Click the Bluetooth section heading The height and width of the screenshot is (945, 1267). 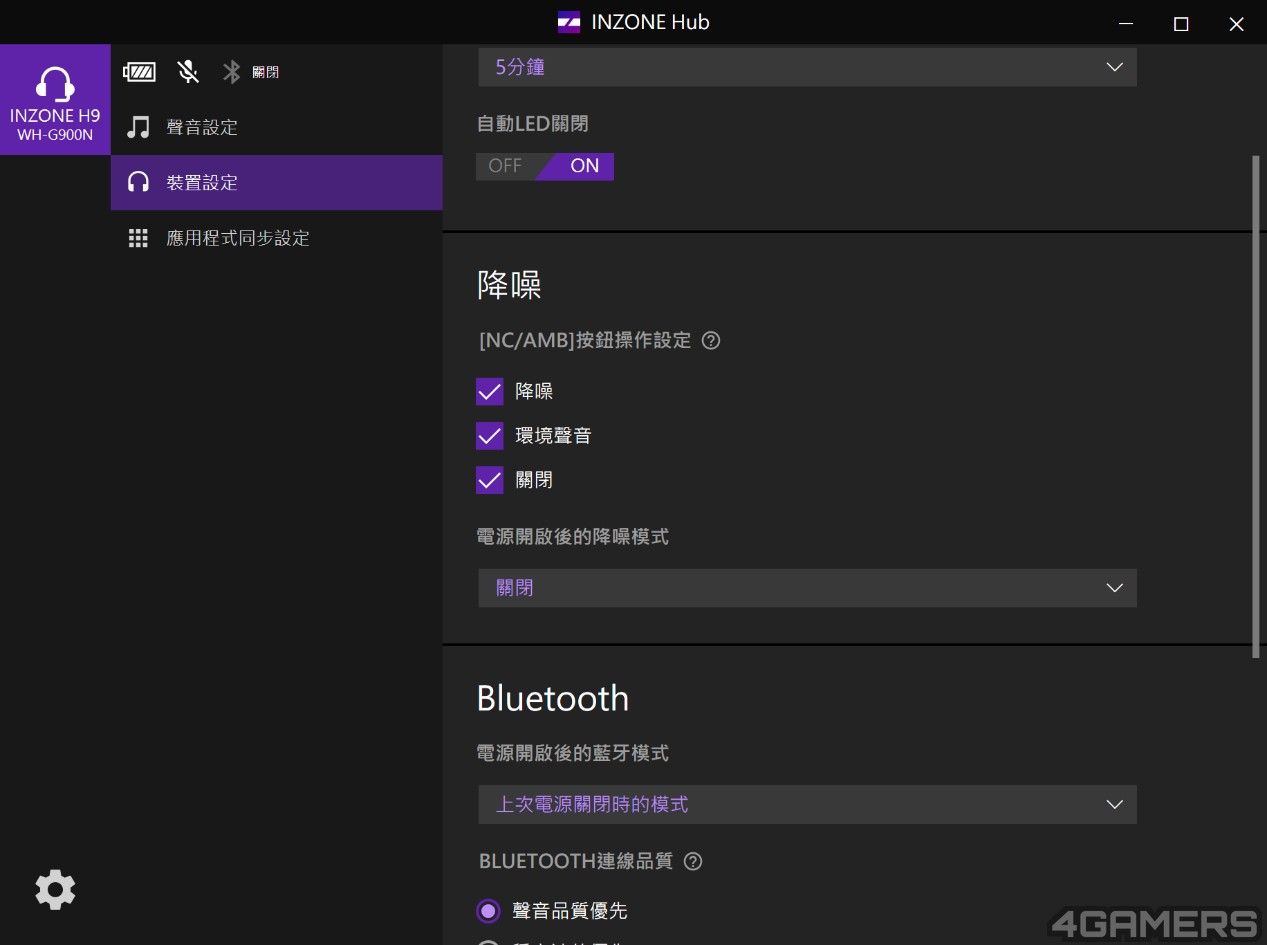[x=553, y=698]
